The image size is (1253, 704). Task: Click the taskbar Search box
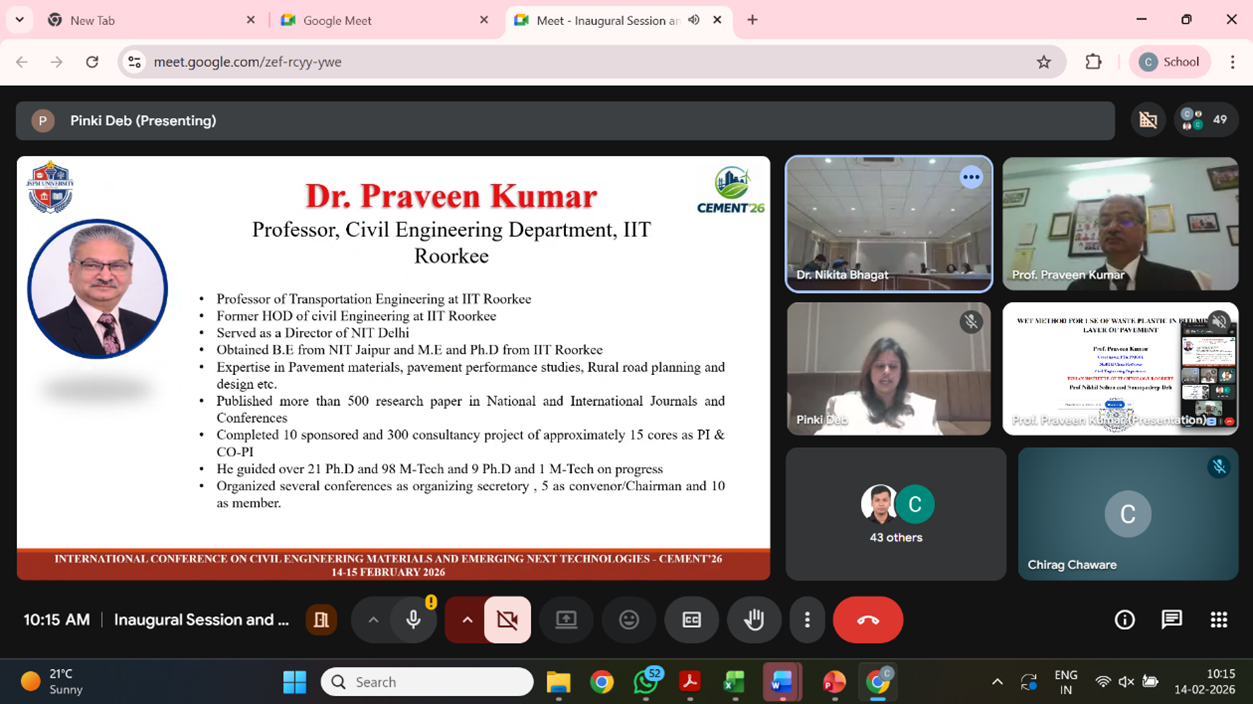tap(427, 682)
